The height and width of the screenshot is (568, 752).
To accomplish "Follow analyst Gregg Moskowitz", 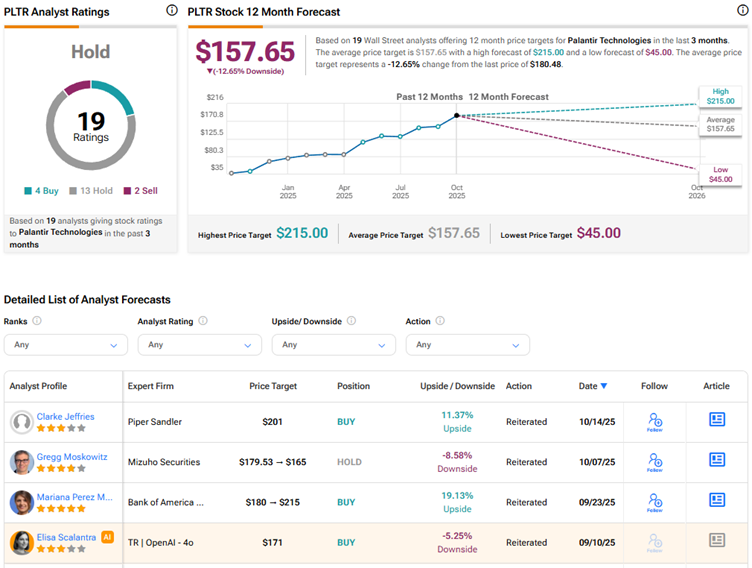I will [655, 462].
